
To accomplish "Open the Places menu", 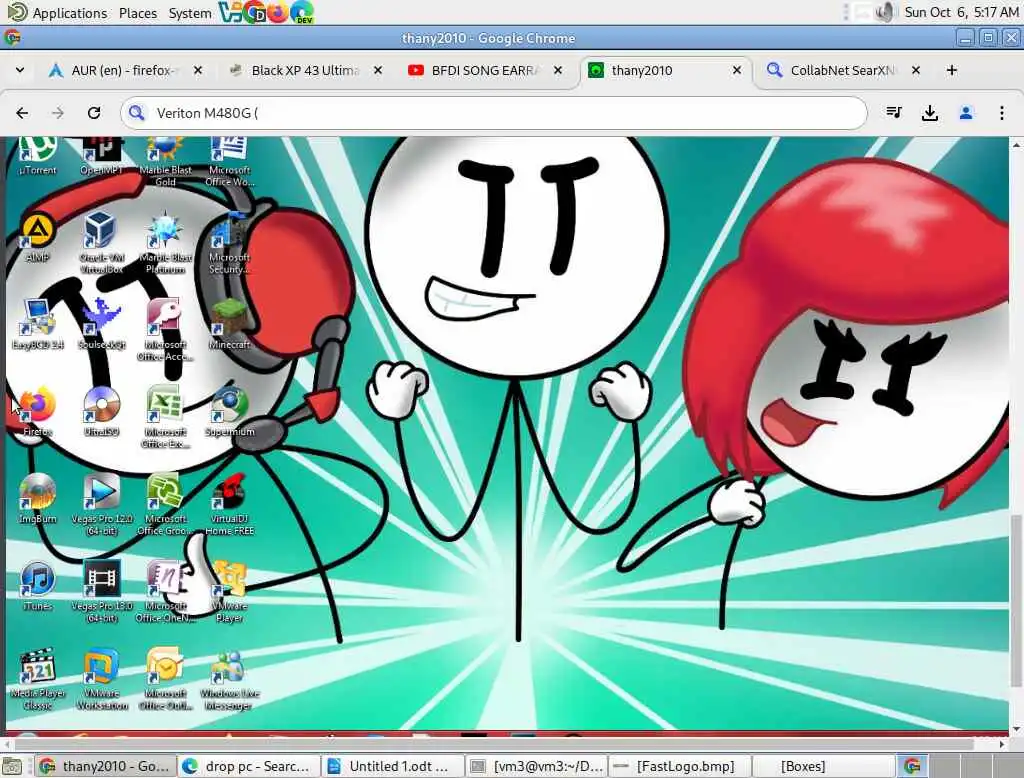I will [138, 13].
